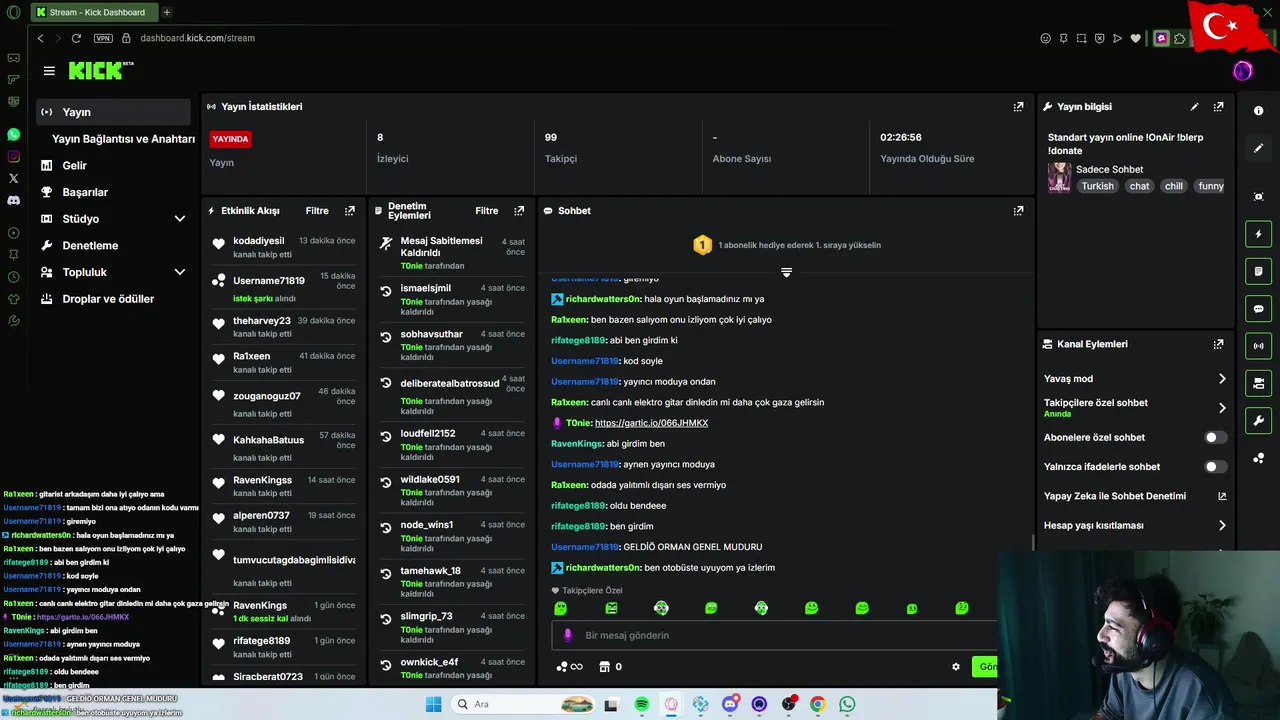Select Yayın in the left menu
This screenshot has width=1280, height=720.
(x=113, y=112)
